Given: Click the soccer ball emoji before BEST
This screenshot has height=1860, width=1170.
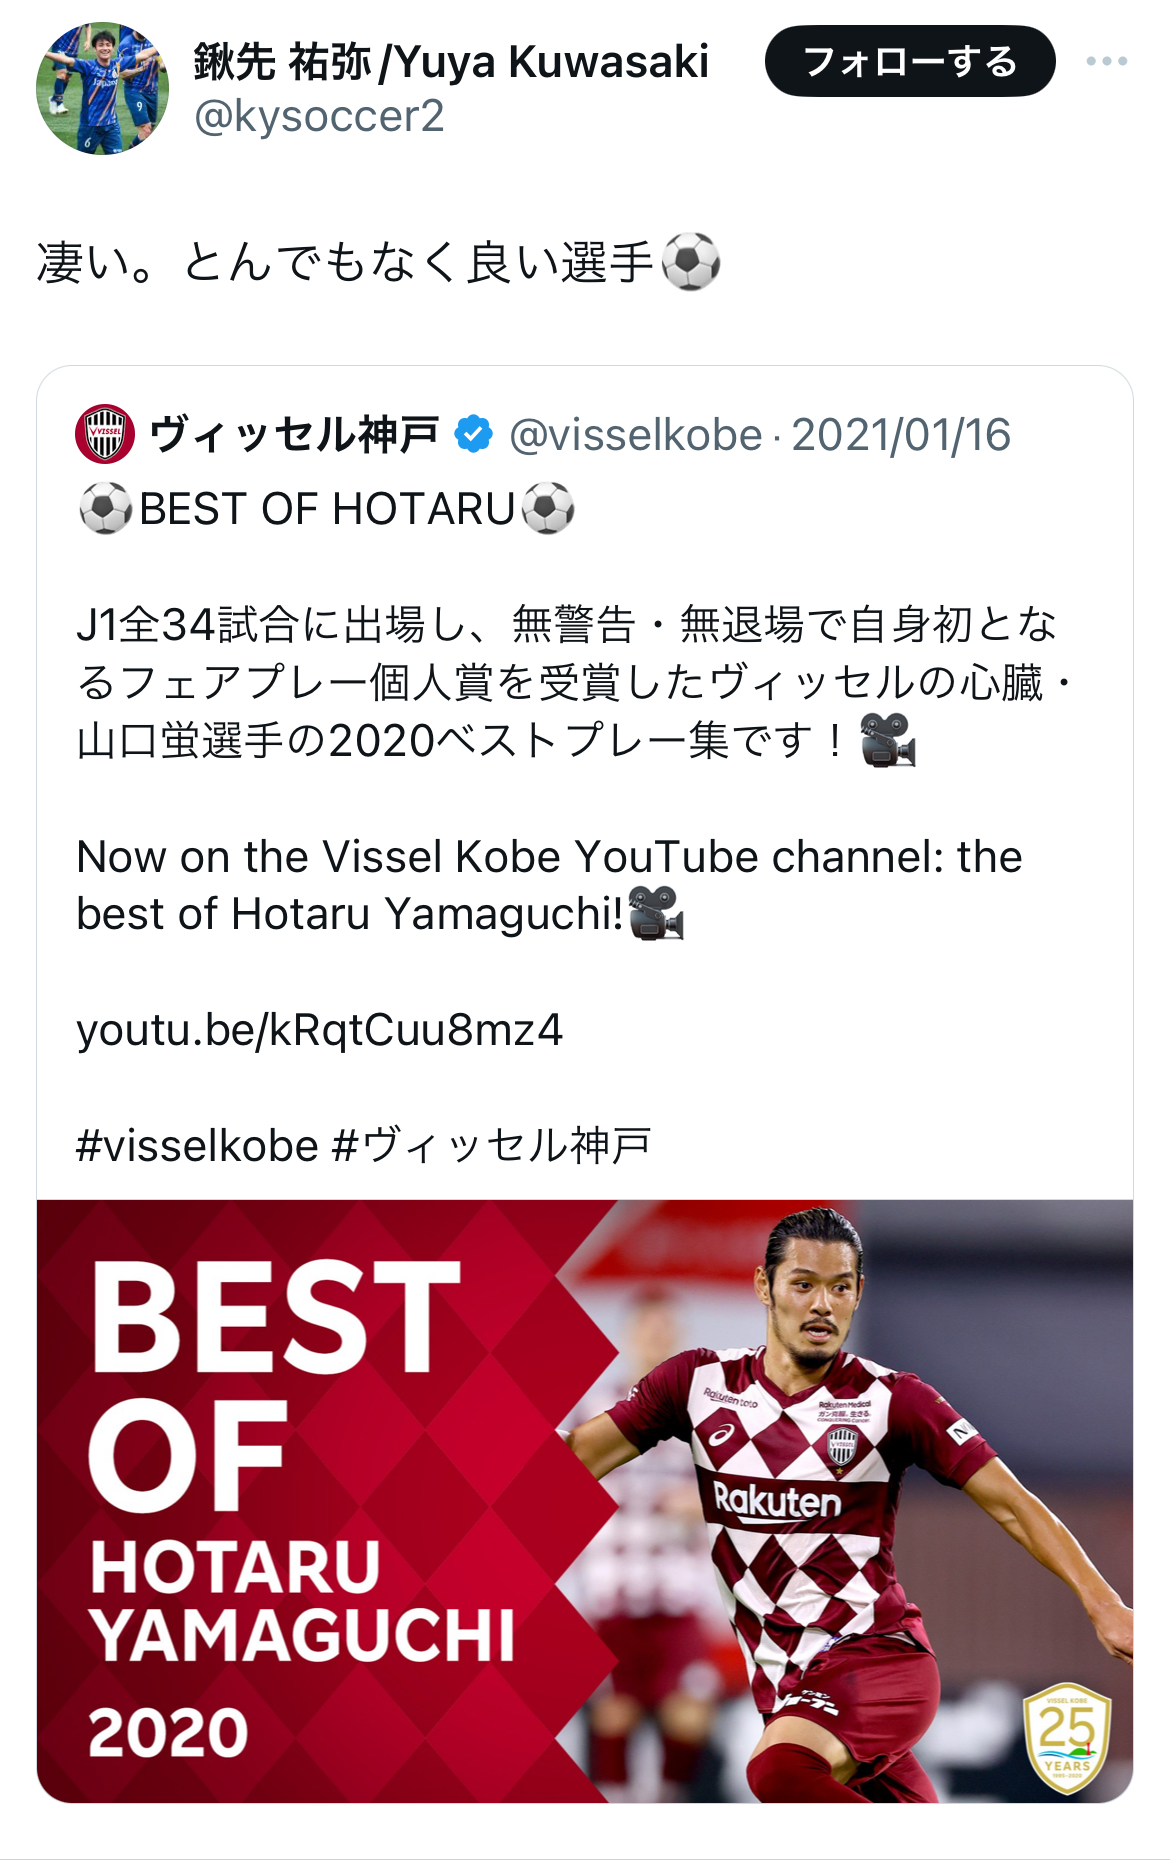Looking at the screenshot, I should pos(105,509).
